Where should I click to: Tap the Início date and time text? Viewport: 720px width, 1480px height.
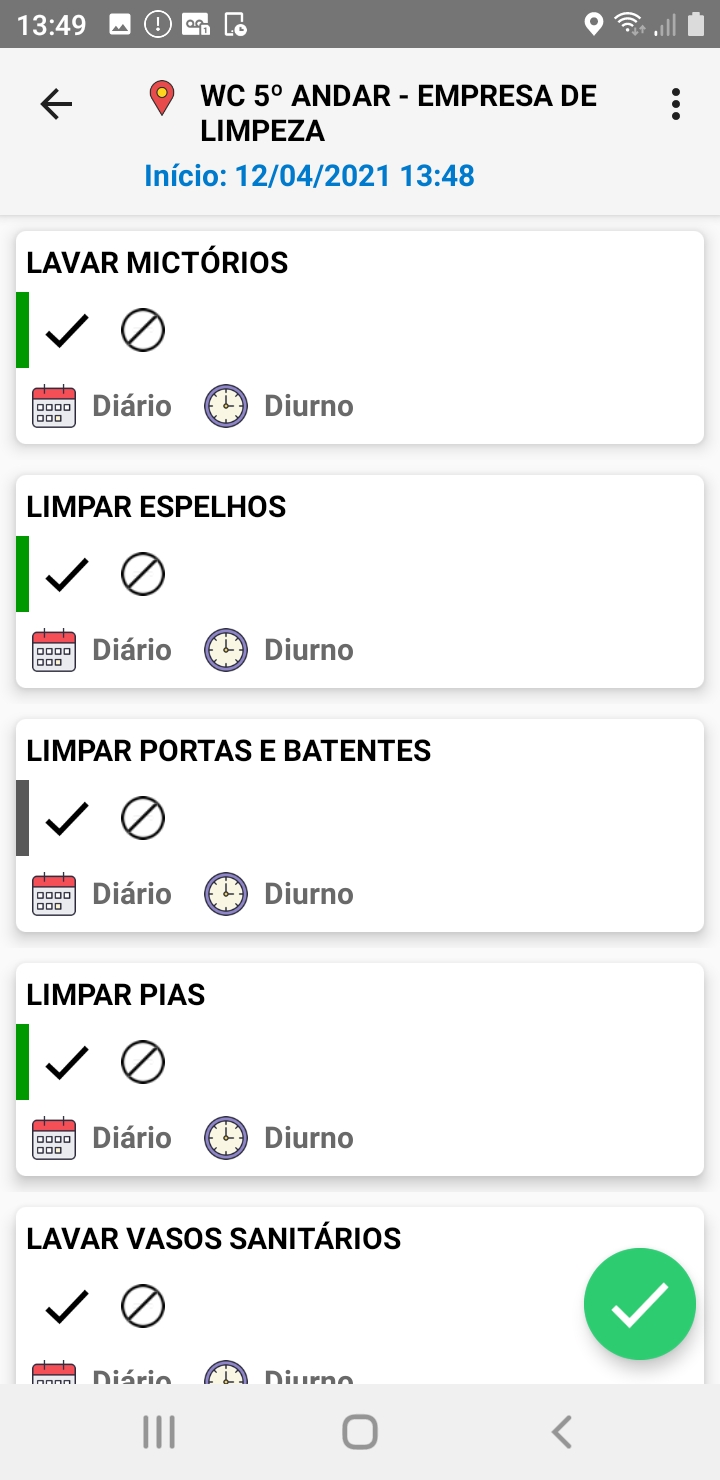[x=309, y=176]
